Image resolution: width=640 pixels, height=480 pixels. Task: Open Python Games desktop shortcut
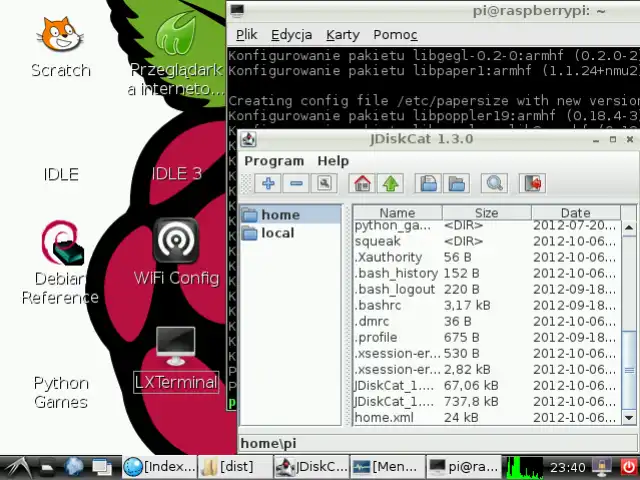(x=61, y=392)
